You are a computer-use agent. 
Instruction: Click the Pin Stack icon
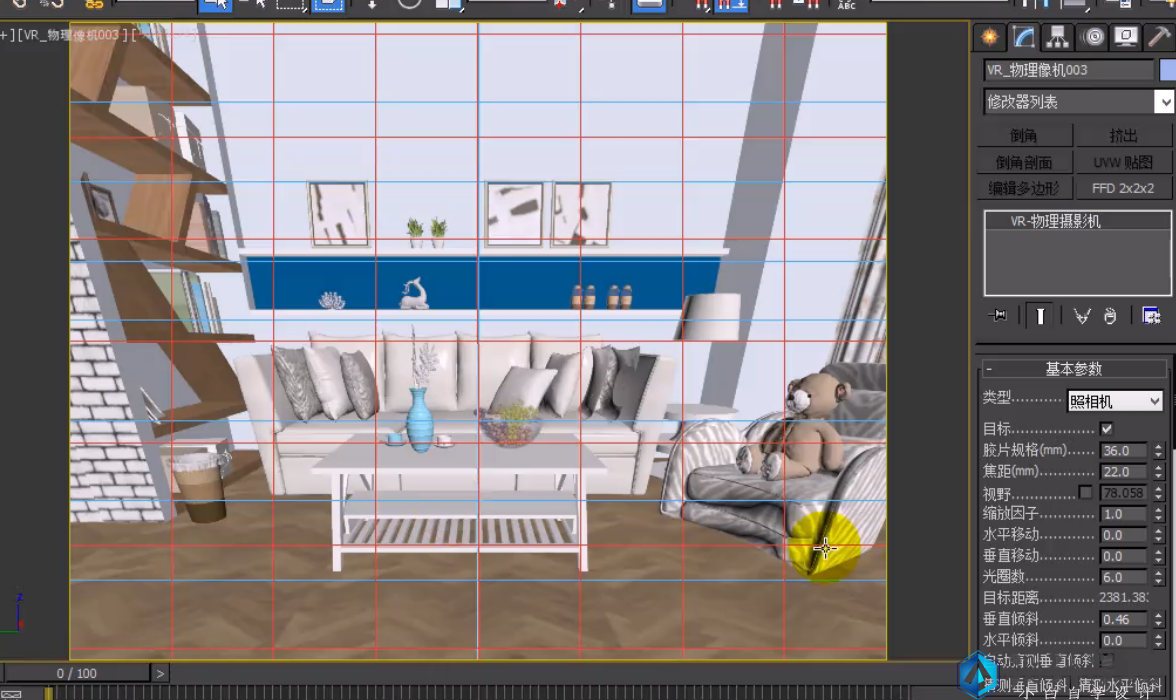[x=998, y=315]
